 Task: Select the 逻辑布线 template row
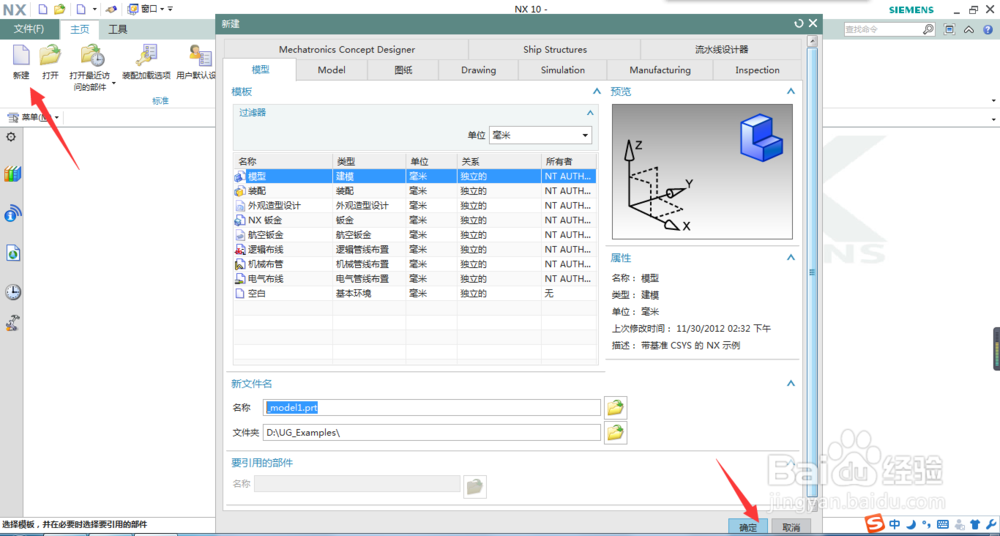[415, 249]
